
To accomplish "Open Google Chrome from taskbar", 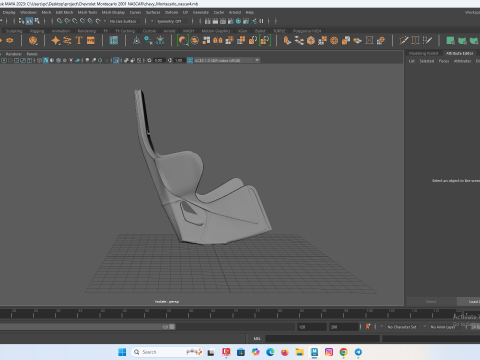I will (343, 352).
